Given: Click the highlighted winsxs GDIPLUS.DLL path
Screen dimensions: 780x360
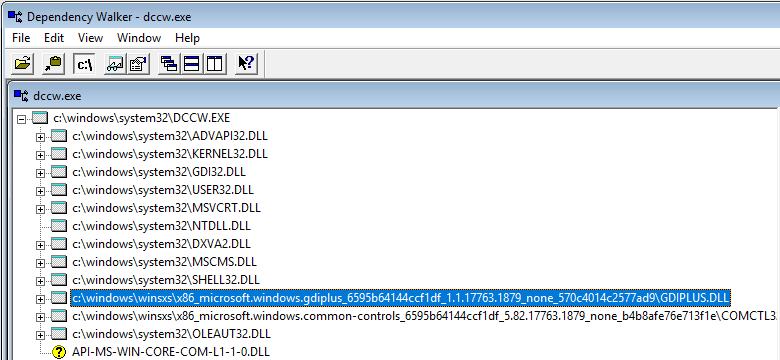Looking at the screenshot, I should (x=400, y=298).
